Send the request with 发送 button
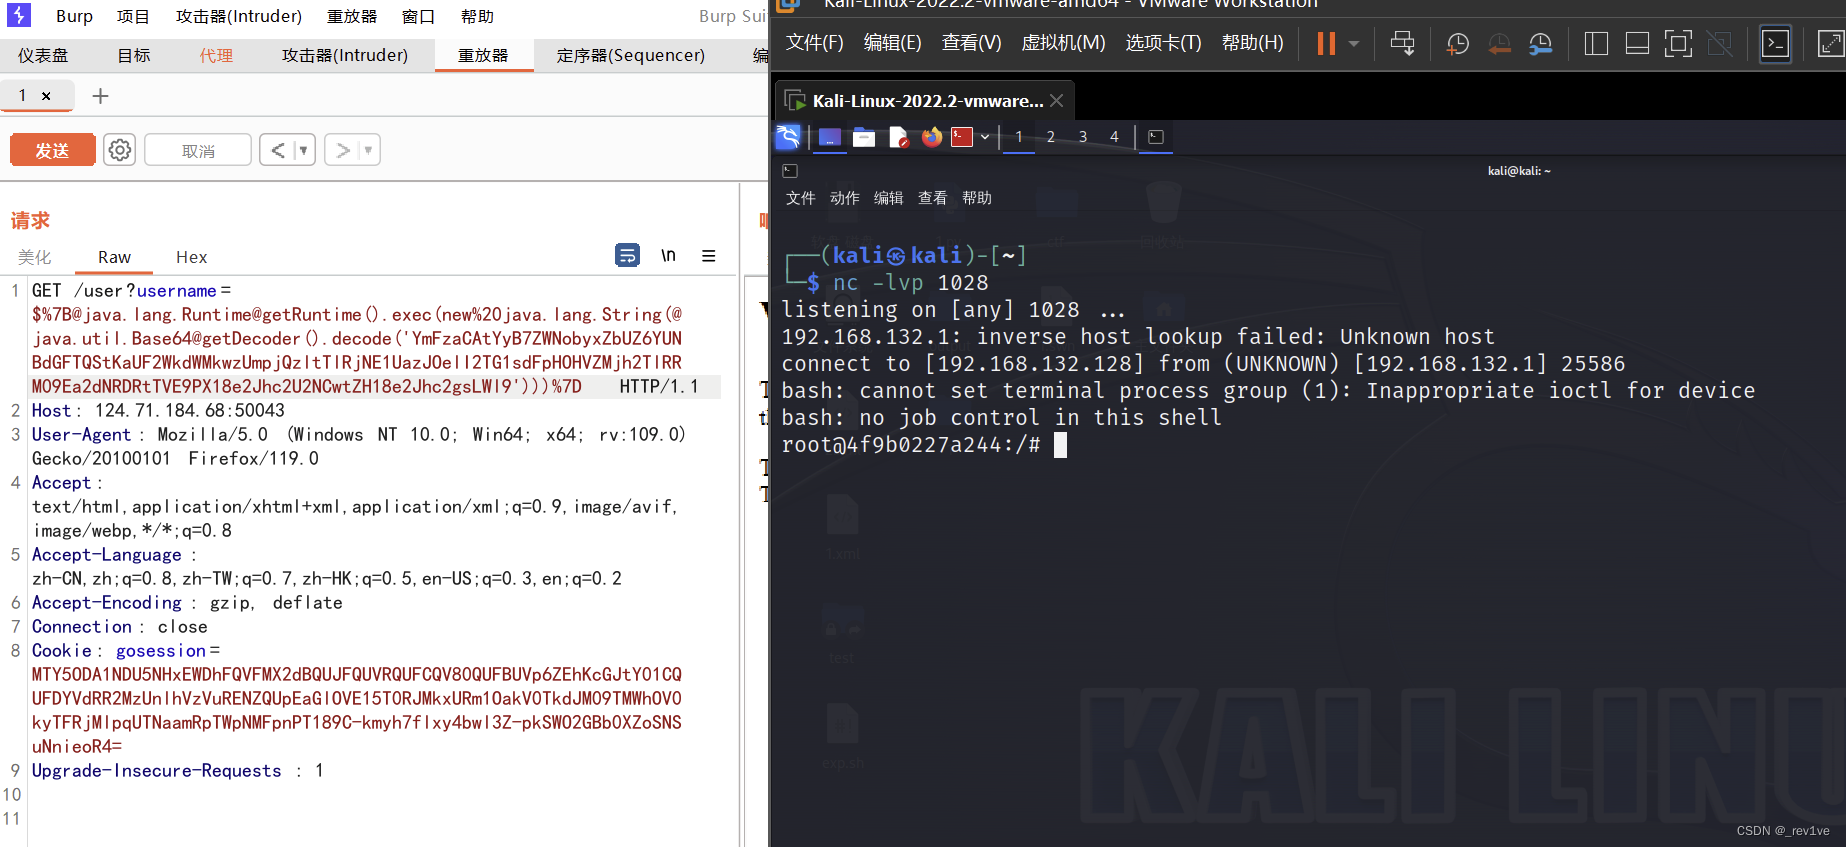Screen dimensions: 1846x847 pos(53,150)
